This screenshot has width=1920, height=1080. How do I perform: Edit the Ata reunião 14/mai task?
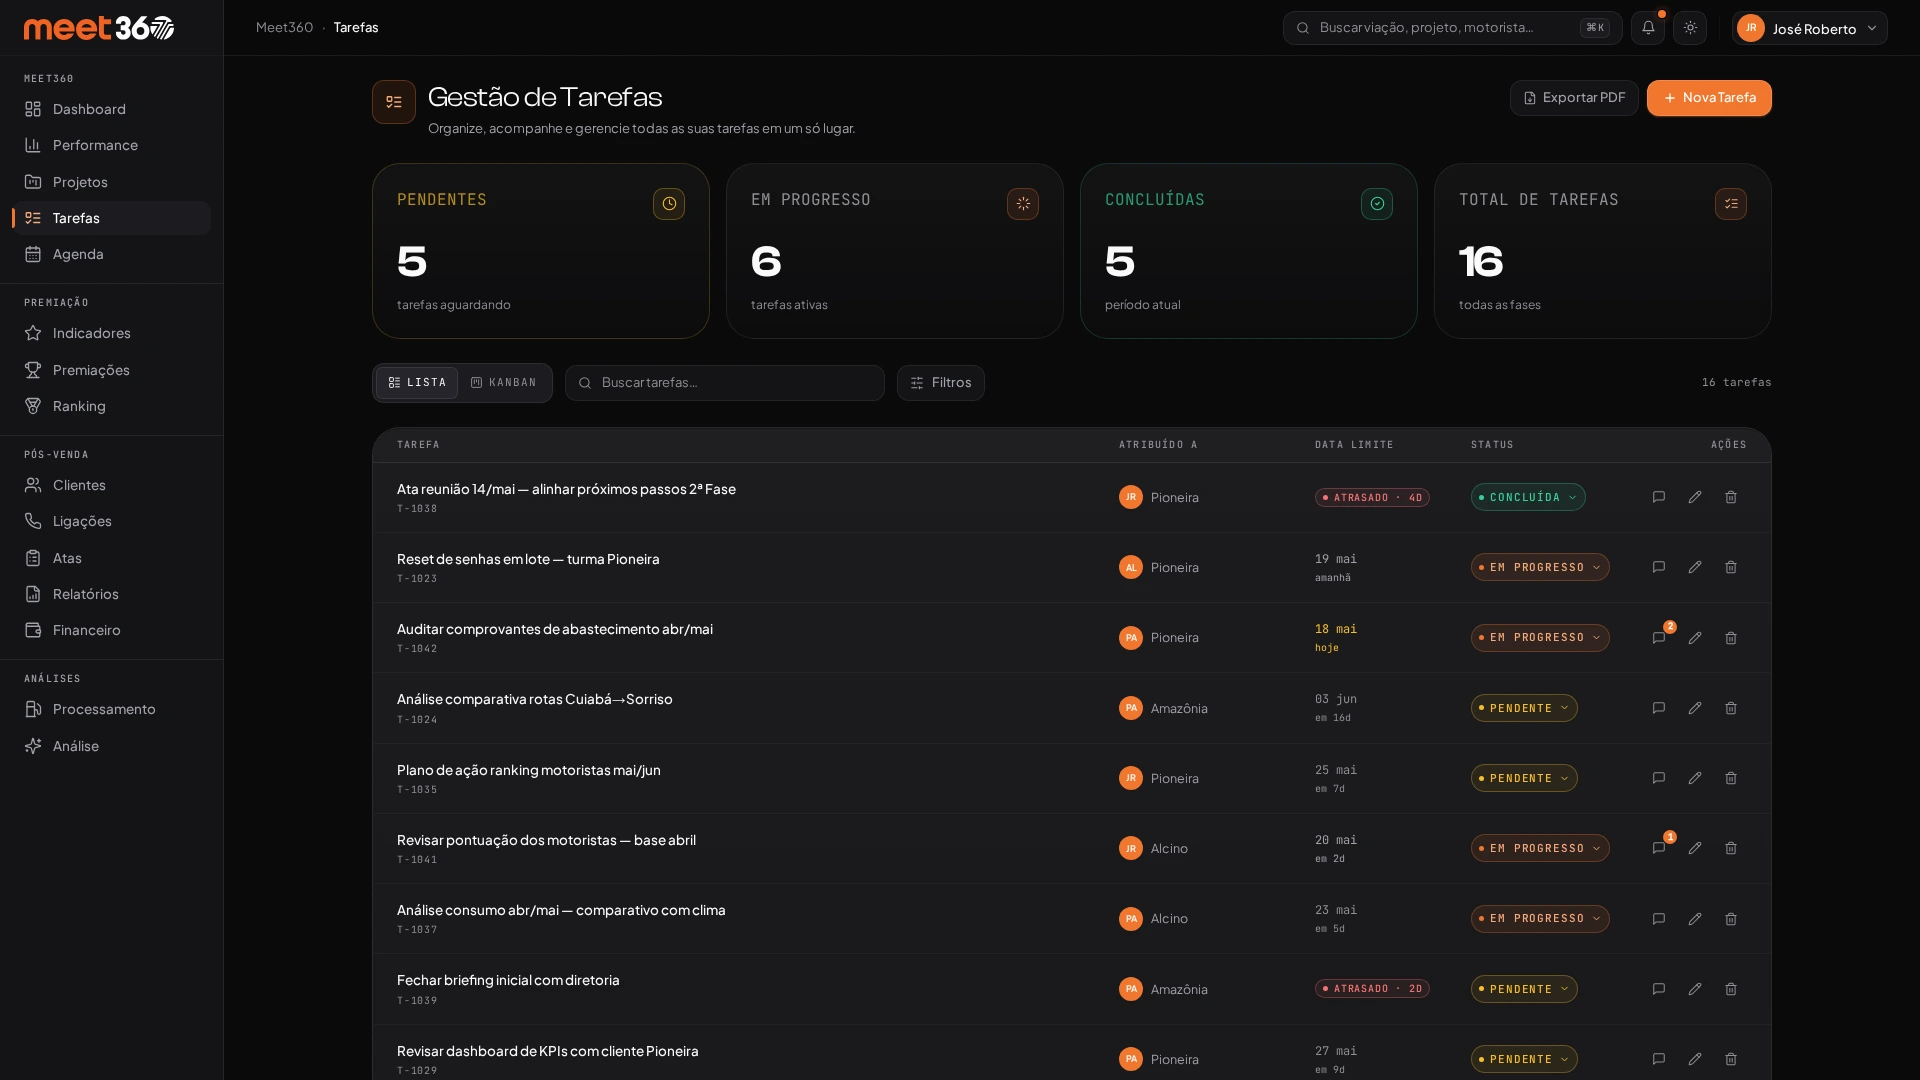click(x=1695, y=497)
